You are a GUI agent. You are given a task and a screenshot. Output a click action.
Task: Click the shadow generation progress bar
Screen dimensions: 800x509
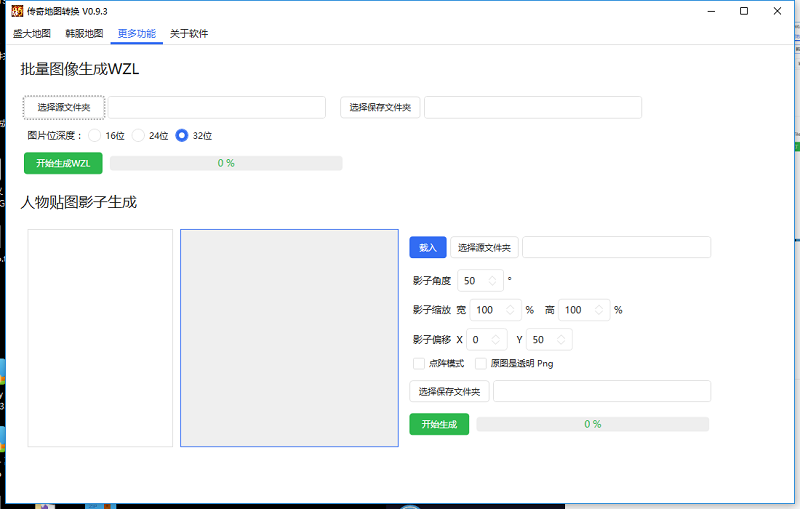tap(593, 424)
